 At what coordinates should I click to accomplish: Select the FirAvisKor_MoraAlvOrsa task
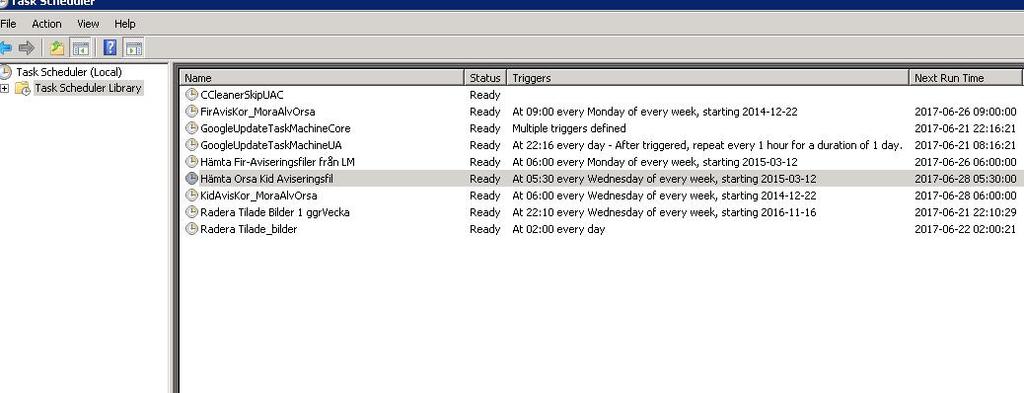(257, 112)
